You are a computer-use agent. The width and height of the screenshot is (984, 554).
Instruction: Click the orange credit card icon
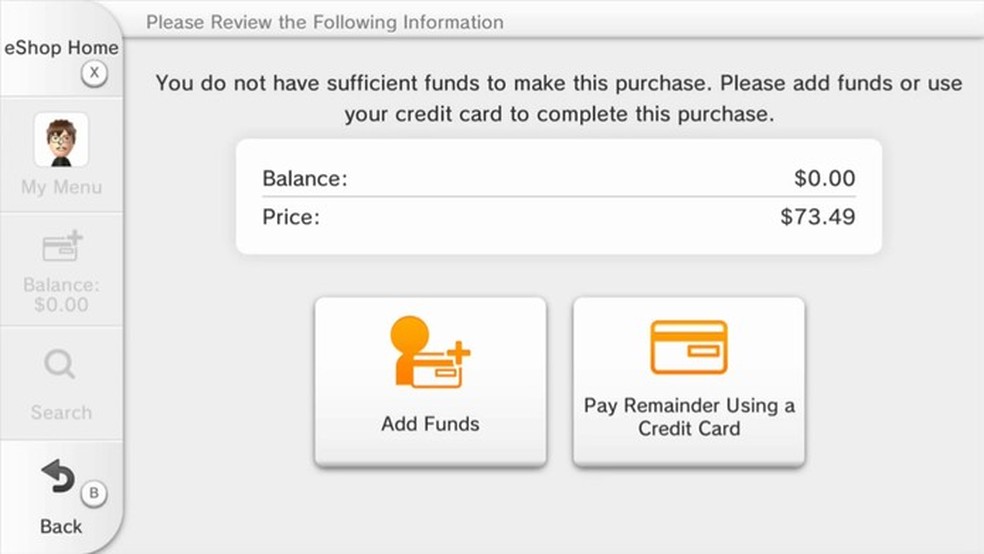[688, 347]
